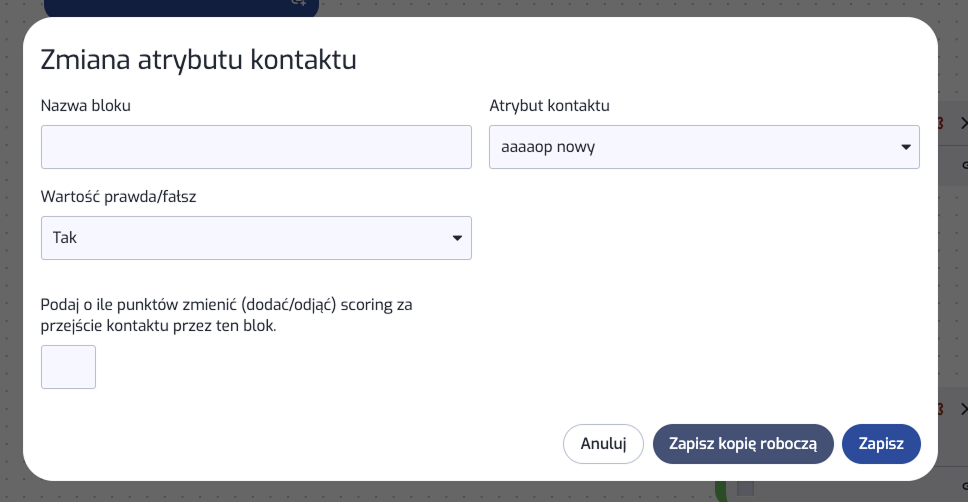Screen dimensions: 968x502
Task: Click the small grey square below the dialog
Action: click(x=745, y=488)
